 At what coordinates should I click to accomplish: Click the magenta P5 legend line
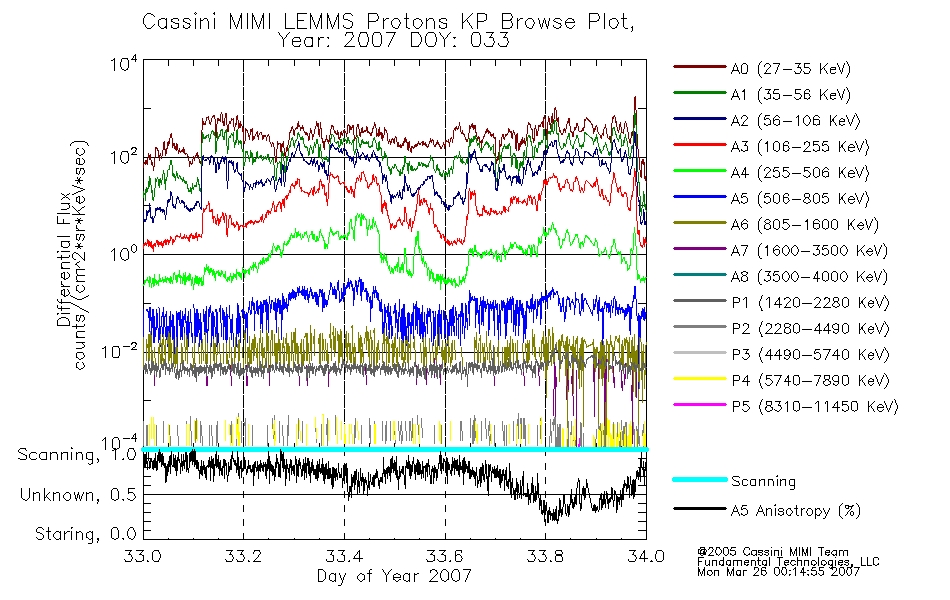(x=700, y=404)
